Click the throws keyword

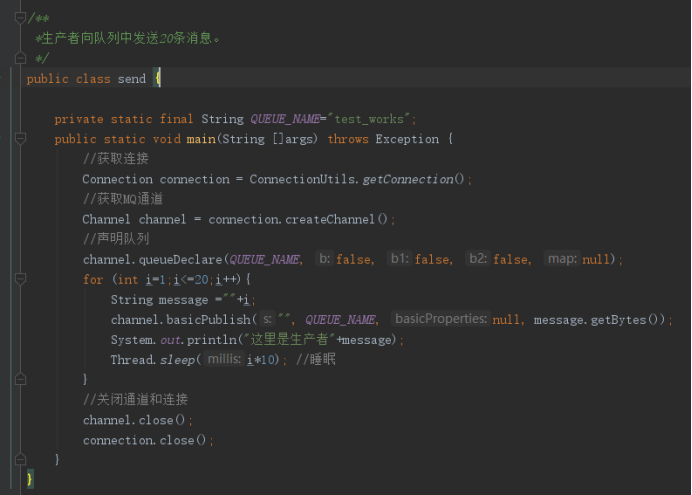[348, 139]
